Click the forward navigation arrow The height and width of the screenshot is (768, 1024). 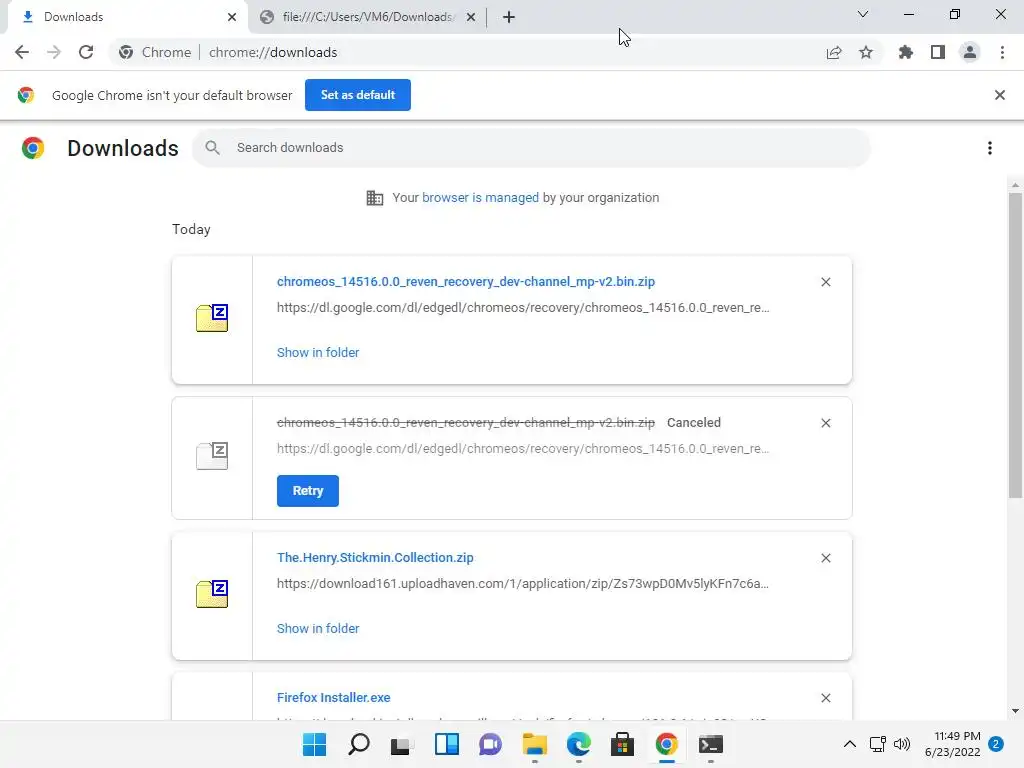point(54,52)
